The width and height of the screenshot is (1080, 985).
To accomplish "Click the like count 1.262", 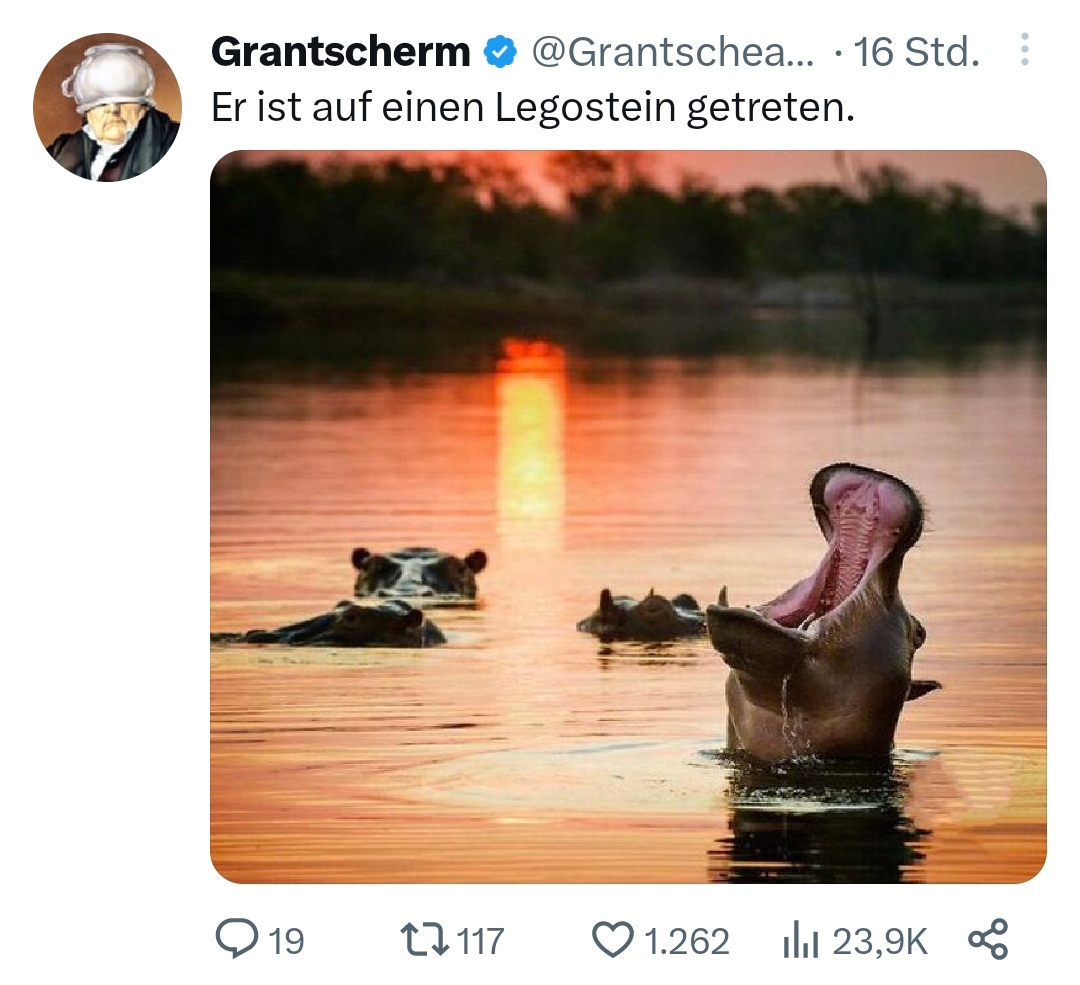I will click(x=686, y=941).
